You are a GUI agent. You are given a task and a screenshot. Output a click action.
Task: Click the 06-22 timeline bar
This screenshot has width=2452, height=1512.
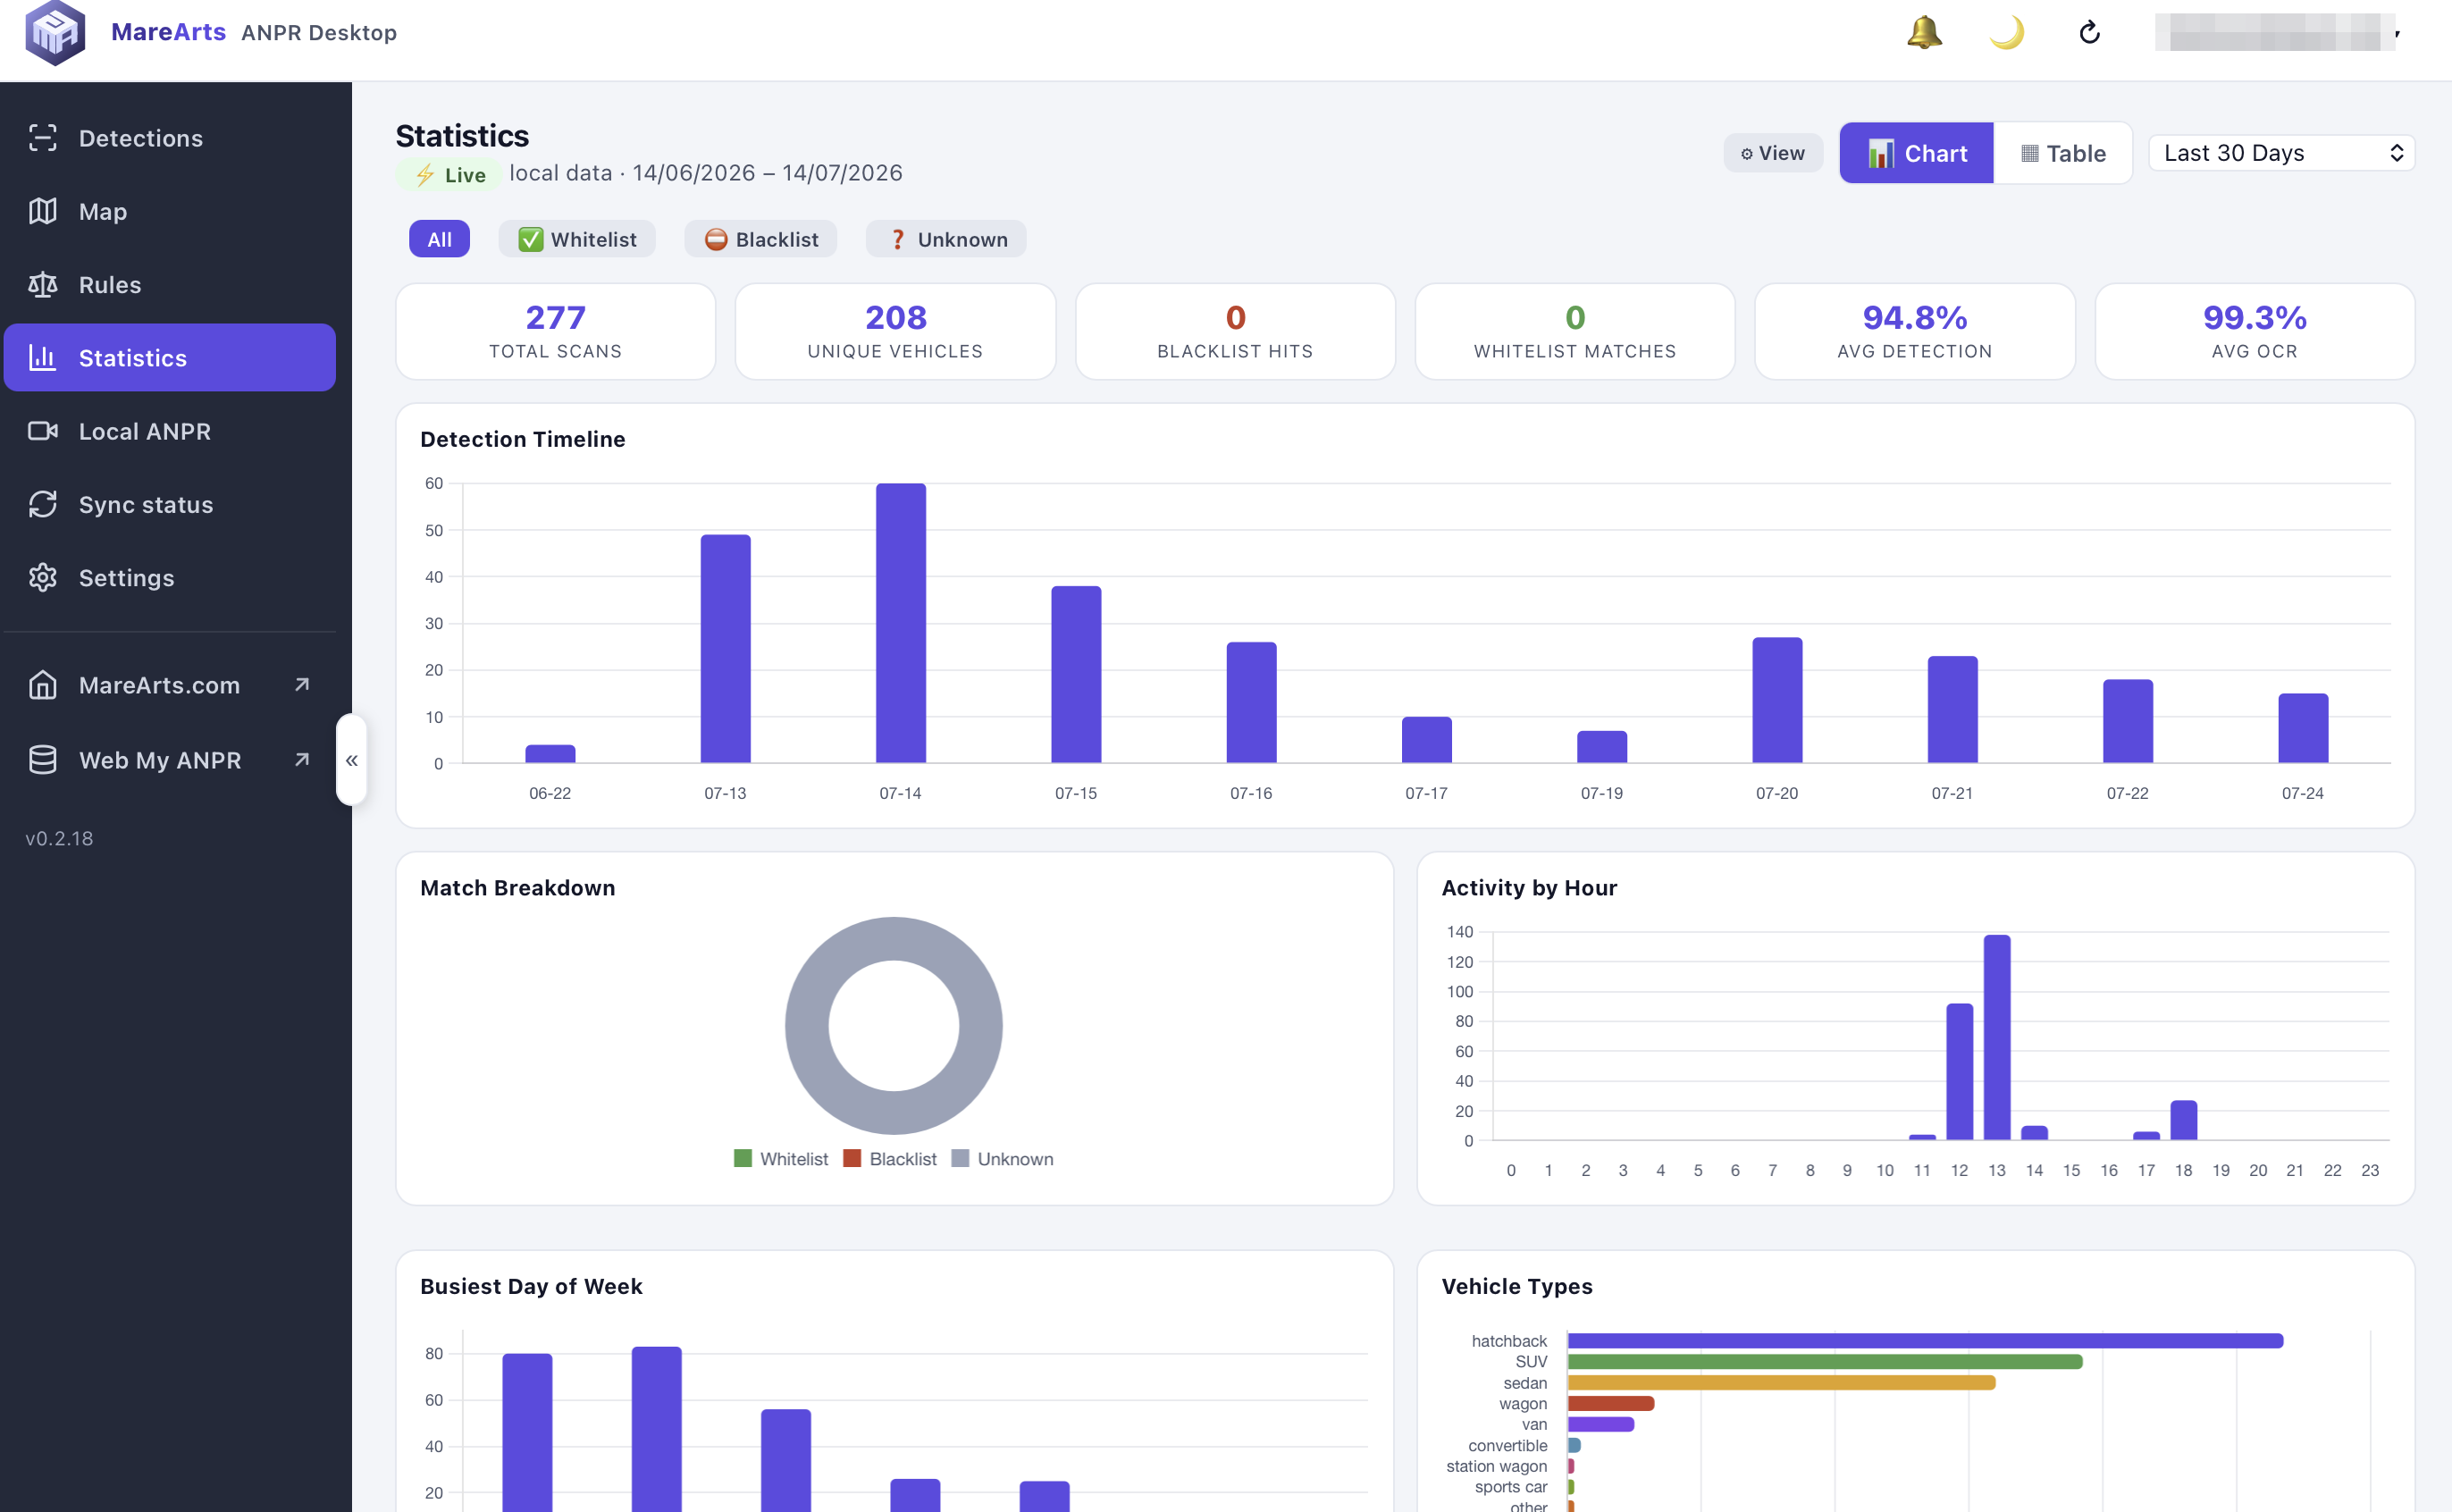coord(550,754)
